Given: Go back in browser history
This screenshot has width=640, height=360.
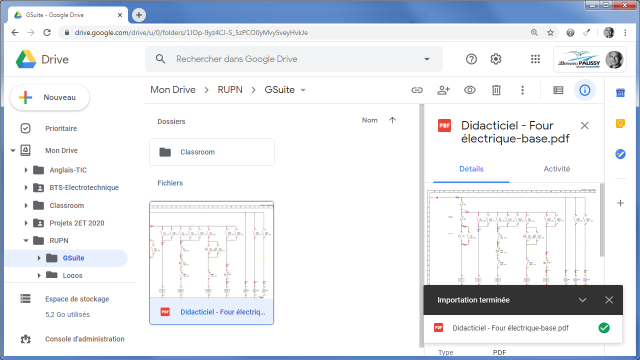Looking at the screenshot, I should coord(15,33).
